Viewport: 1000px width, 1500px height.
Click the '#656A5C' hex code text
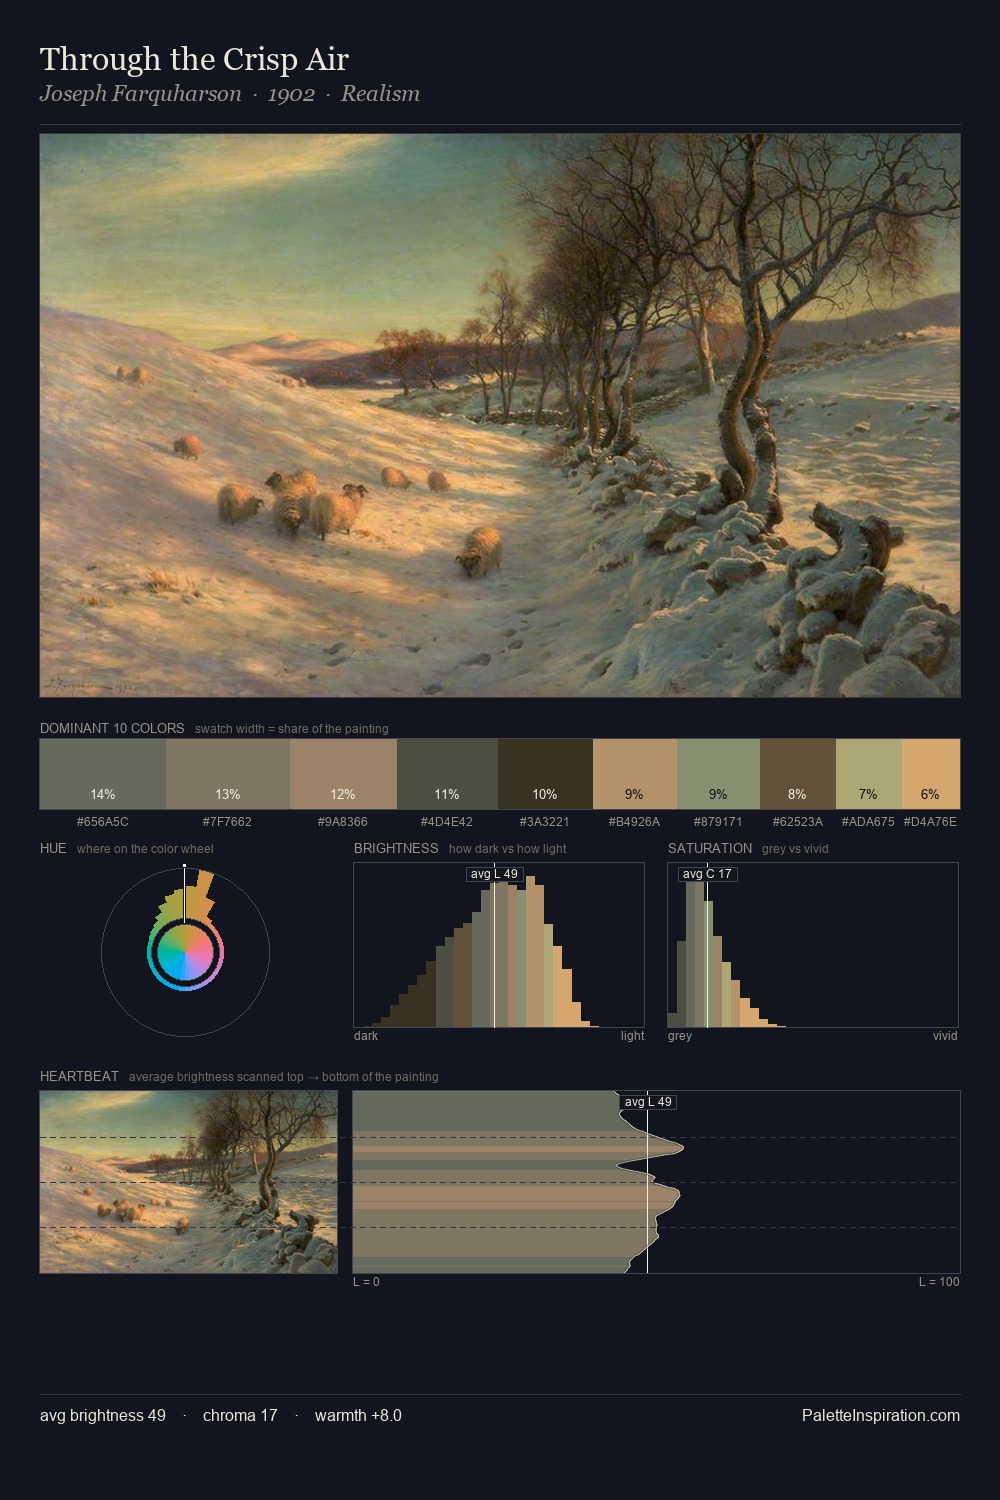[102, 822]
